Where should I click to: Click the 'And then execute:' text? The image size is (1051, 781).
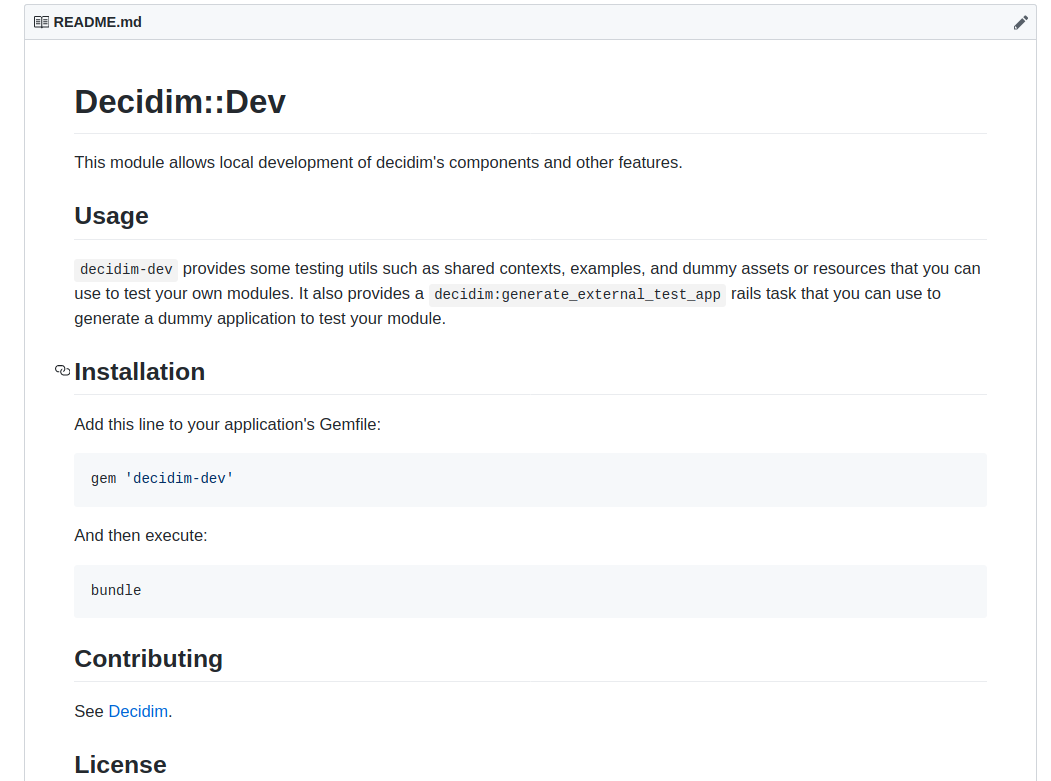click(x=141, y=535)
